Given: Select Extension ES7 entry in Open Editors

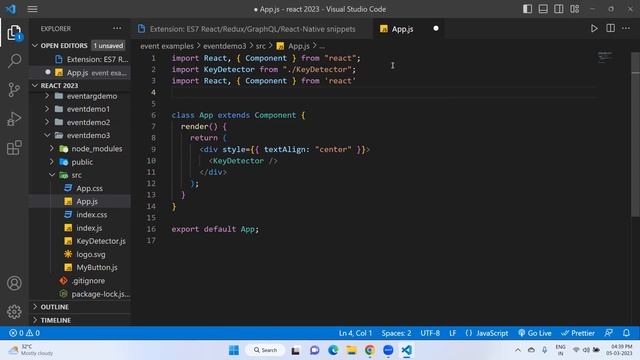Looking at the screenshot, I should (80, 59).
